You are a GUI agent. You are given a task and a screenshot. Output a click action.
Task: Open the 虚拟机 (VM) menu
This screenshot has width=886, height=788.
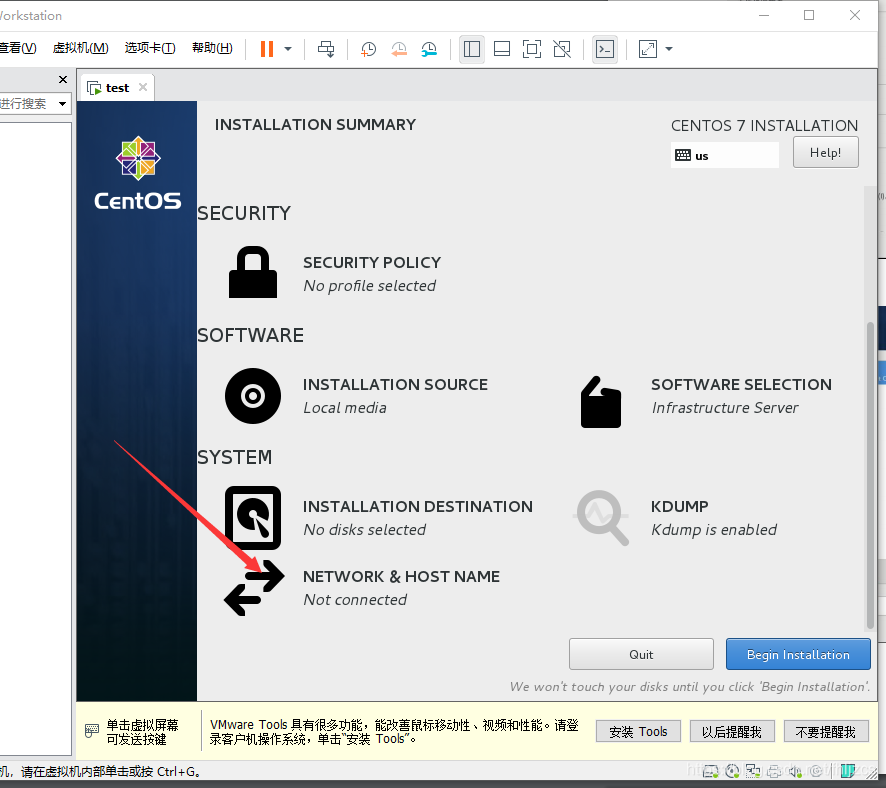pos(80,48)
